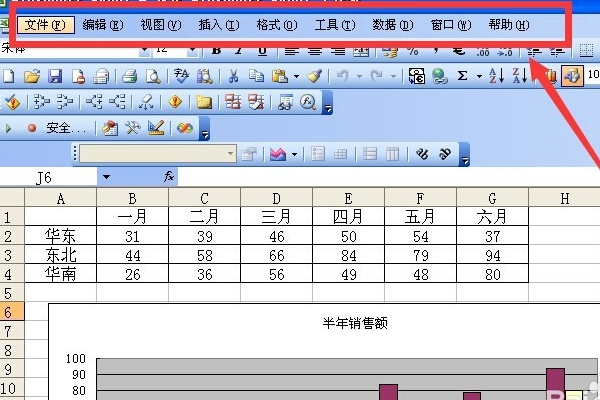Click the Clear Validation Circles icon
The width and height of the screenshot is (600, 400).
256,102
